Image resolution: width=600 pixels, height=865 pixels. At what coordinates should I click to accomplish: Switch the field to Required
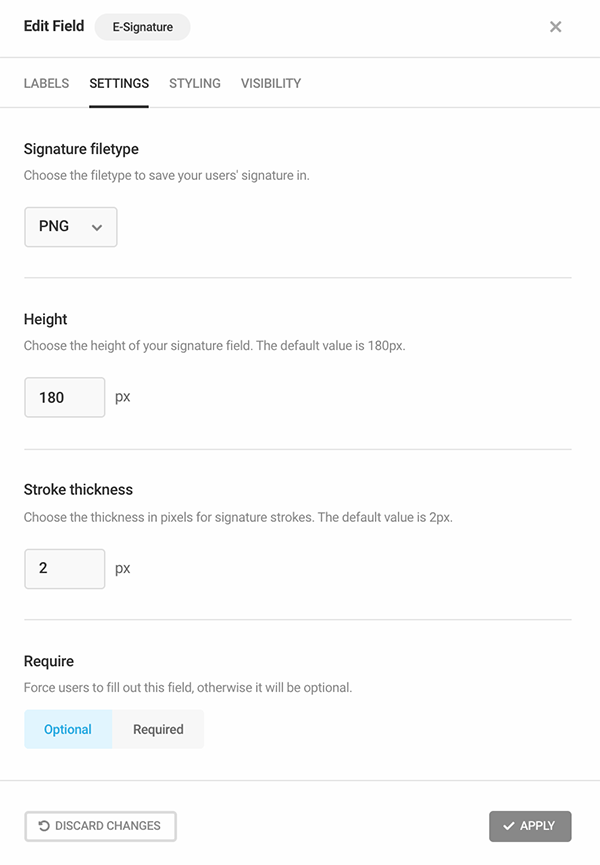[x=158, y=730]
